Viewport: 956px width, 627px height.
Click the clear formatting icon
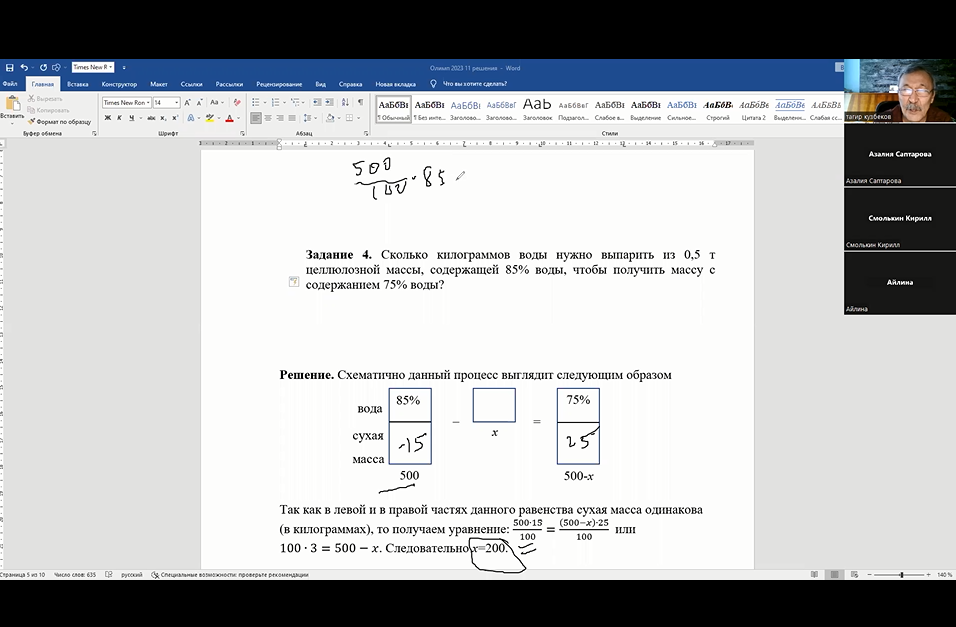click(x=236, y=102)
